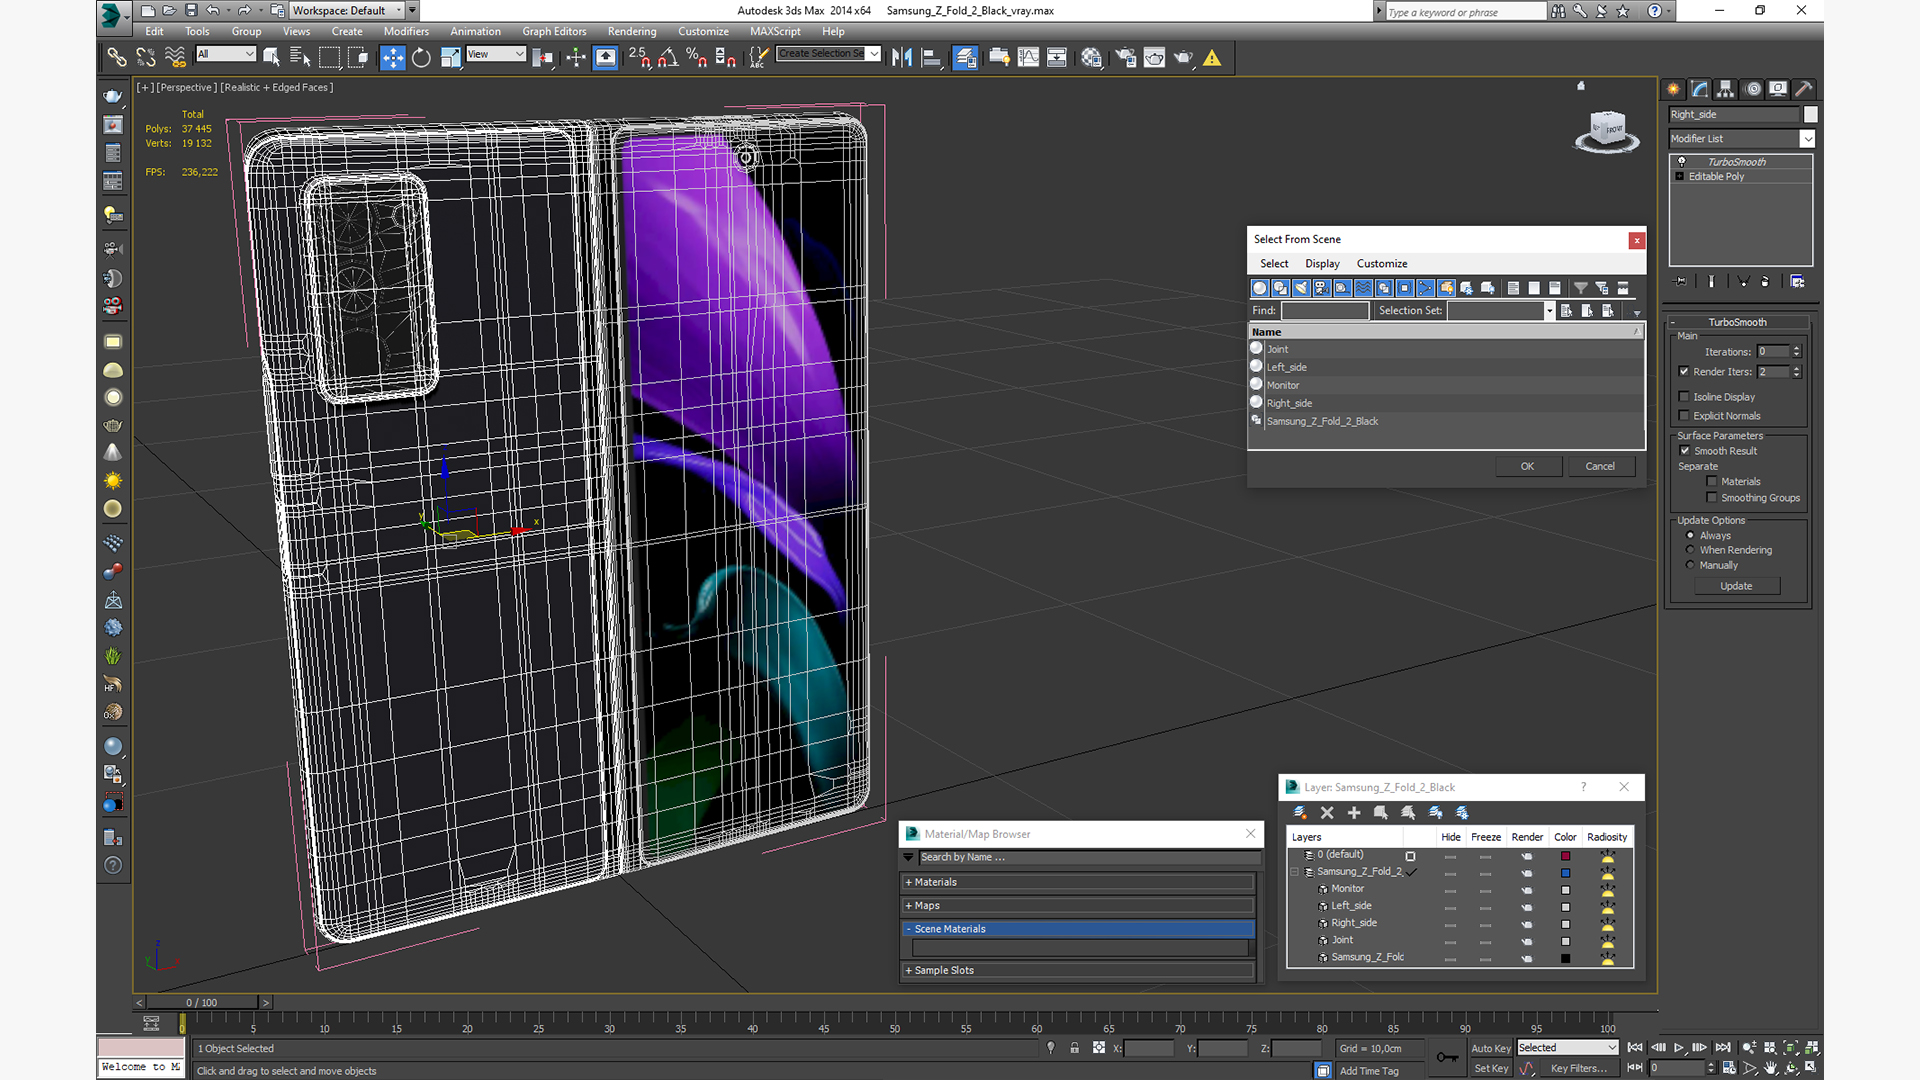The width and height of the screenshot is (1920, 1080).
Task: Open the selection filter All dropdown
Action: (x=226, y=54)
